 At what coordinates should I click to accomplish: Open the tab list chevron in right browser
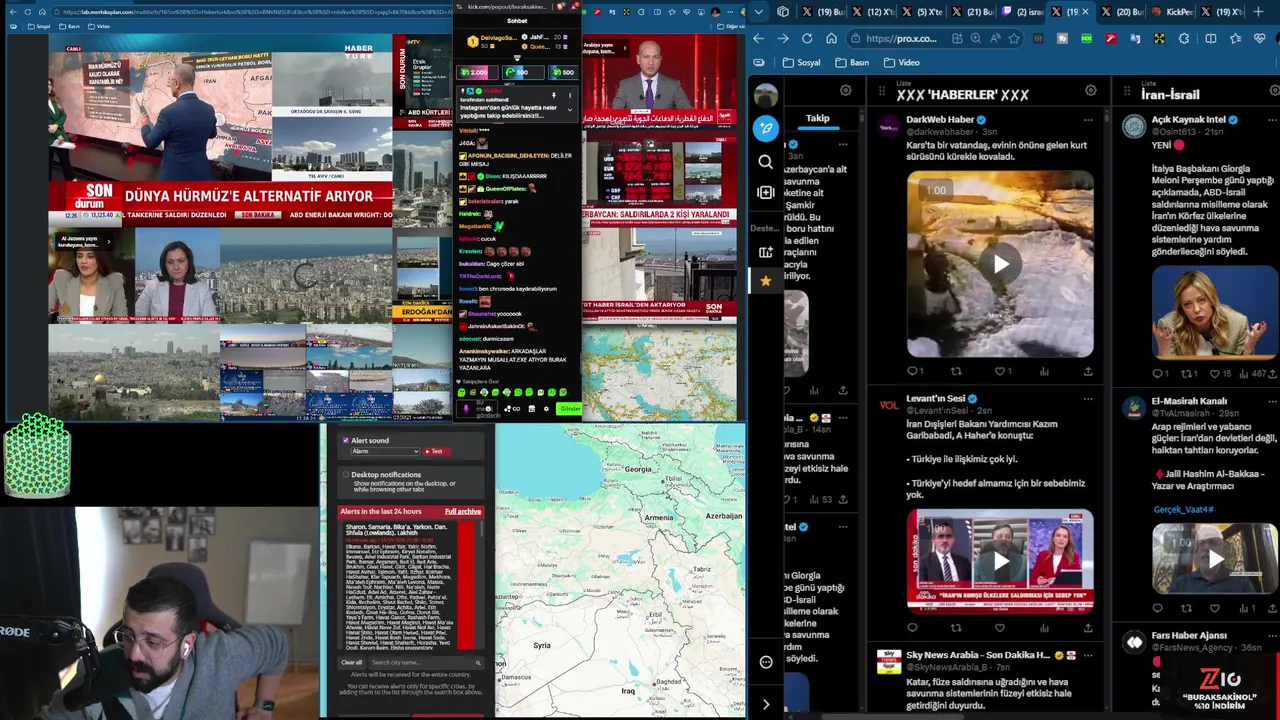[x=760, y=12]
